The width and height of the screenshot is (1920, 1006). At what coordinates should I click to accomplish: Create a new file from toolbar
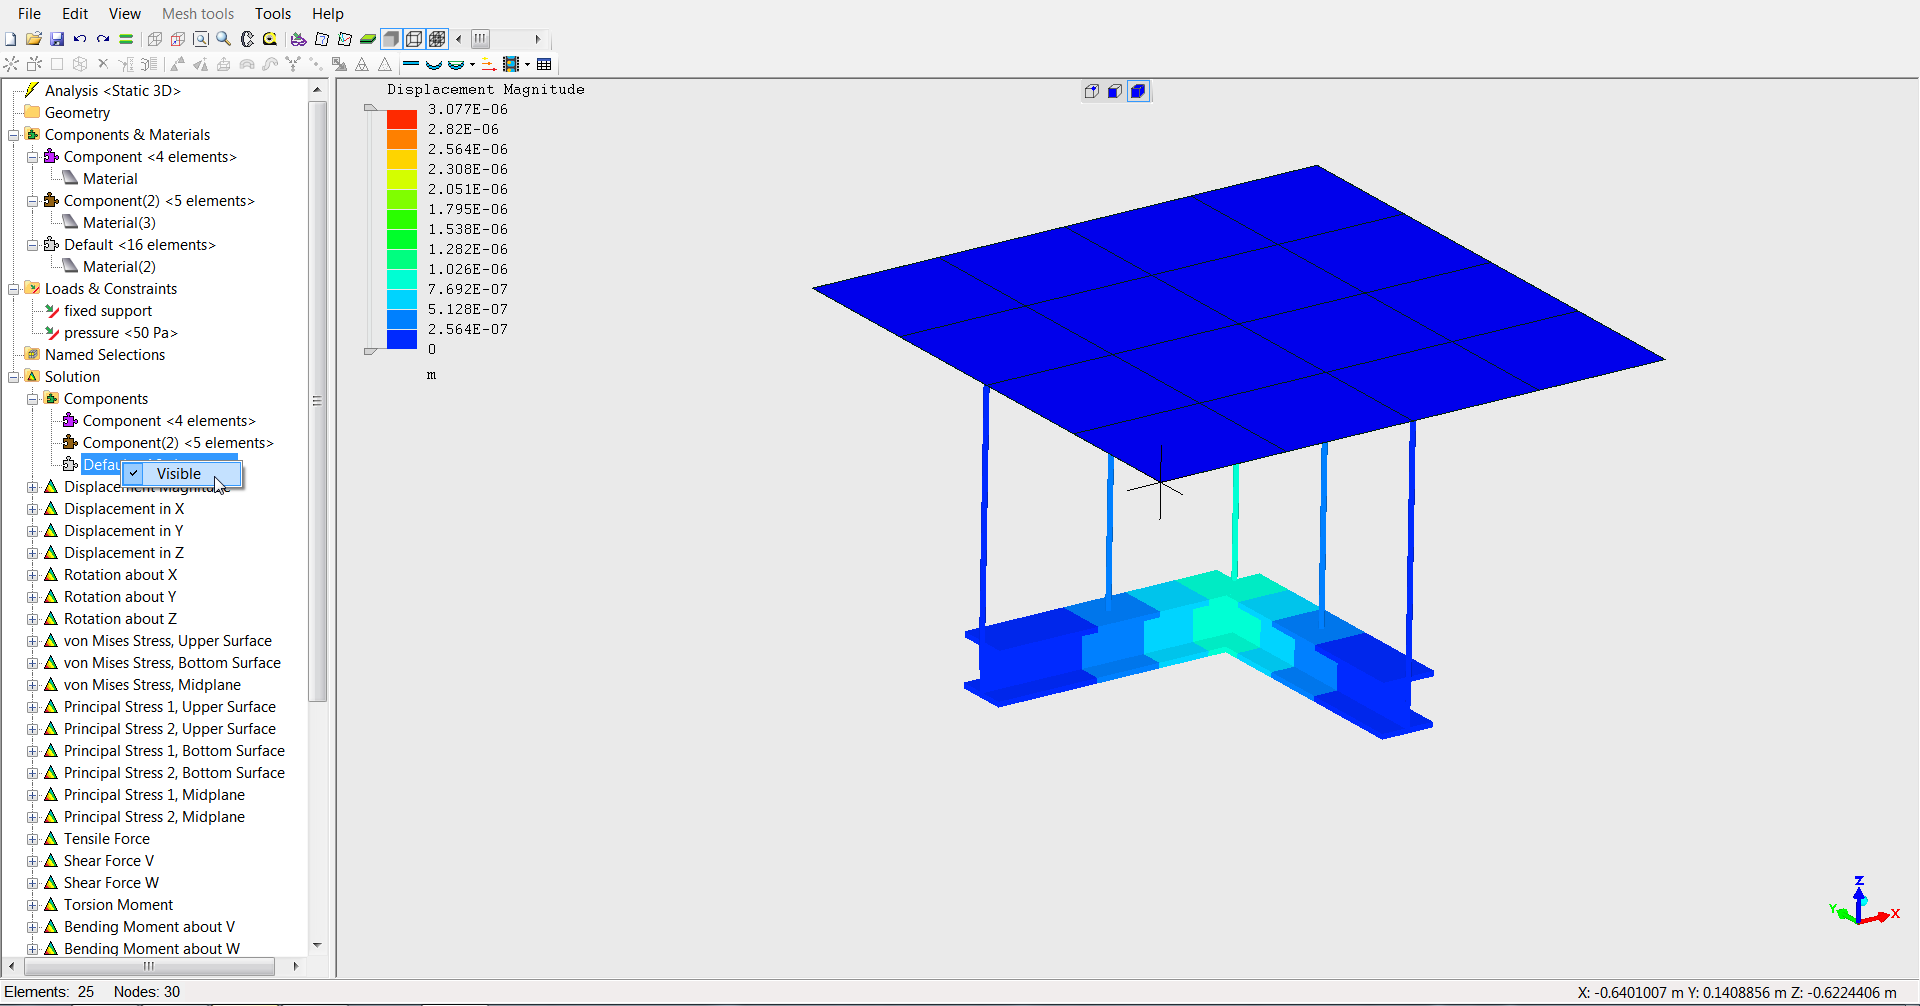tap(10, 39)
